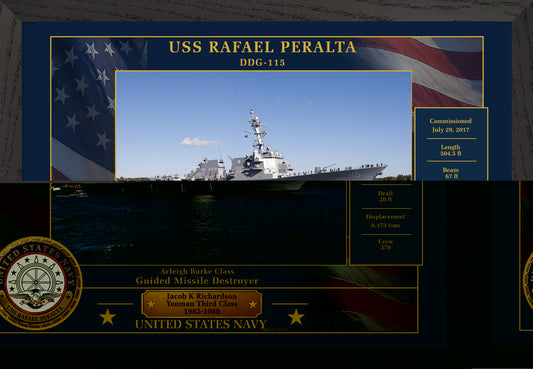Click the Crew label
Viewport: 533px width, 369px height.
385,242
